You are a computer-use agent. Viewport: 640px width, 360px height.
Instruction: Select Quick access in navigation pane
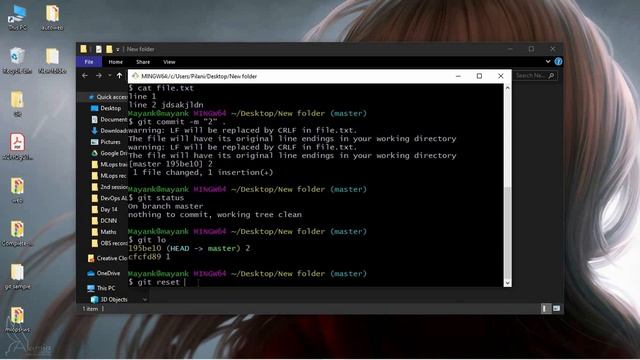pos(108,97)
